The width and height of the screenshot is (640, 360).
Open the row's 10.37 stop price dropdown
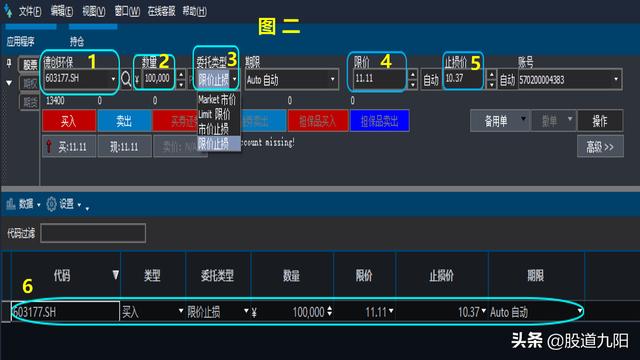pos(484,311)
